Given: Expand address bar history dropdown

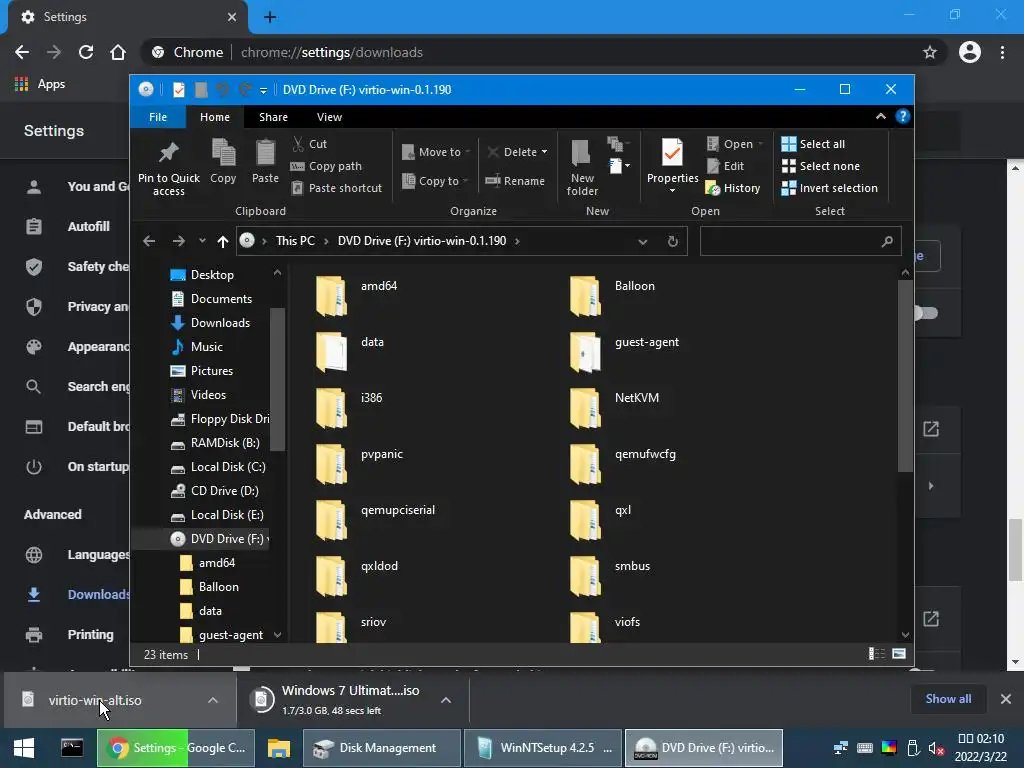Looking at the screenshot, I should click(x=643, y=242).
